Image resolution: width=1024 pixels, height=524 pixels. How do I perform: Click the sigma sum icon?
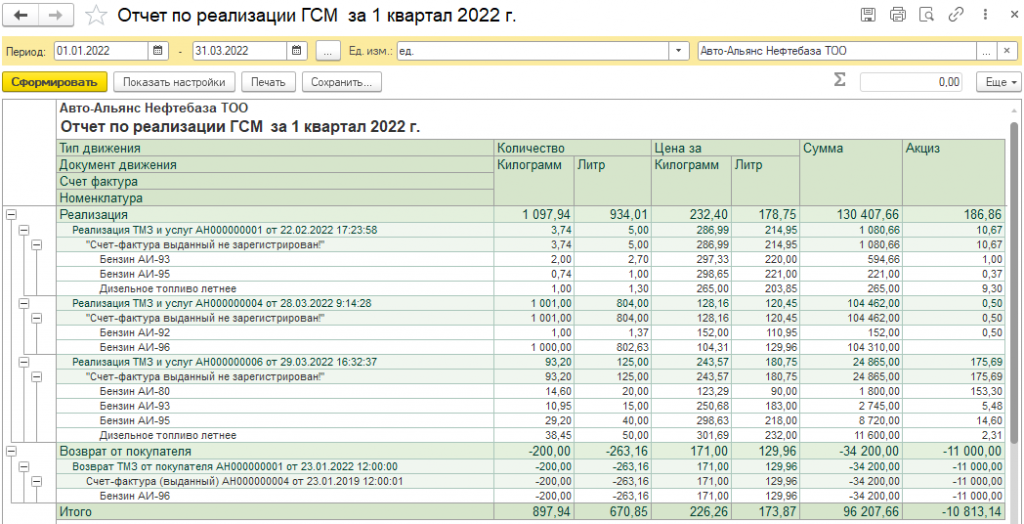pyautogui.click(x=839, y=81)
